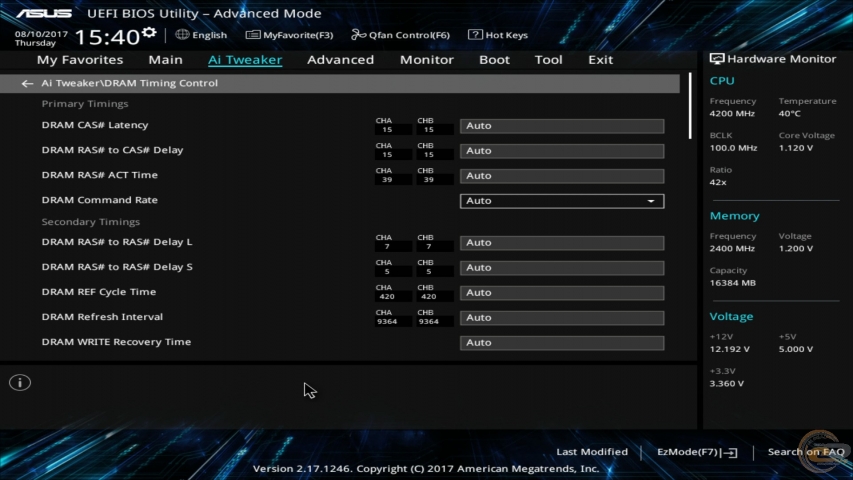Open Qfan Control(F6)
This screenshot has width=853, height=480.
pyautogui.click(x=400, y=35)
